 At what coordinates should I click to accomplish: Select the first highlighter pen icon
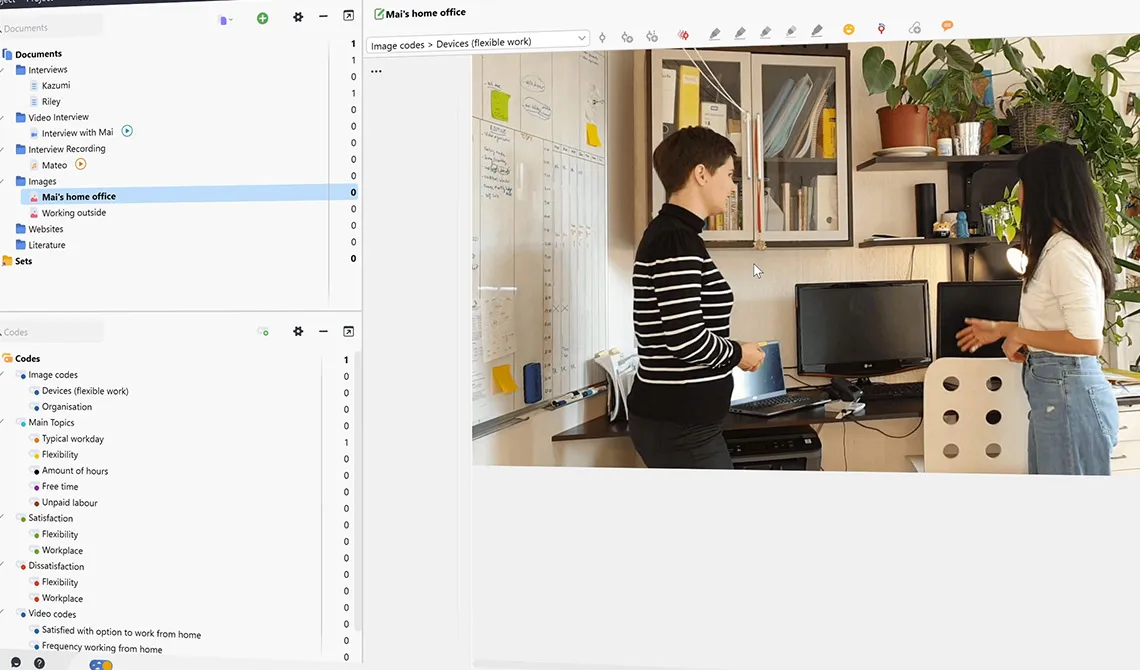[x=715, y=33]
